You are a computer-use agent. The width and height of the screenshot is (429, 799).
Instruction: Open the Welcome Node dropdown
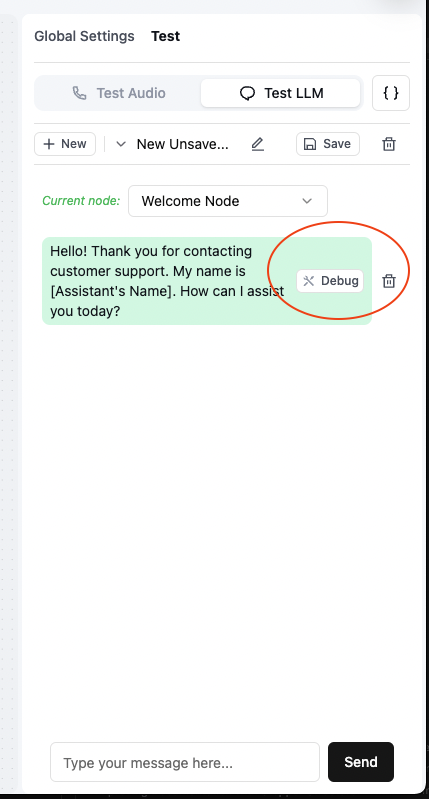click(228, 201)
